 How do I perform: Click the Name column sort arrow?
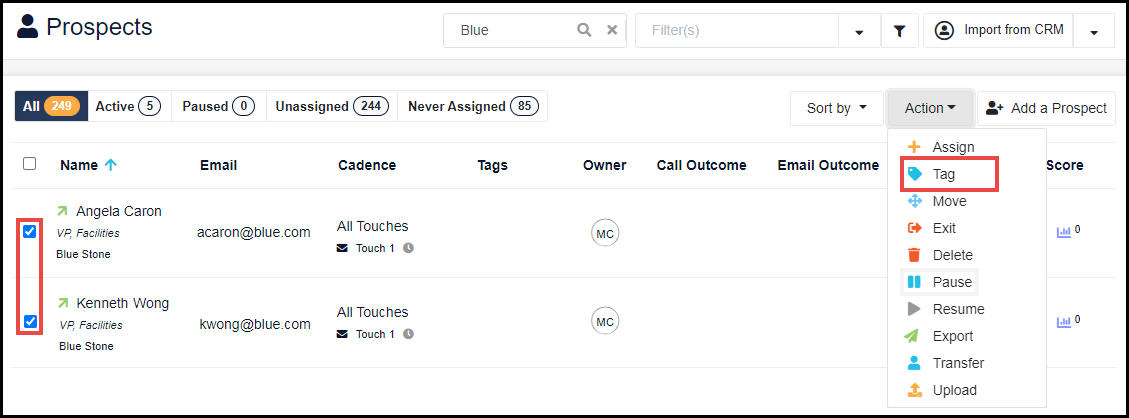pos(110,165)
